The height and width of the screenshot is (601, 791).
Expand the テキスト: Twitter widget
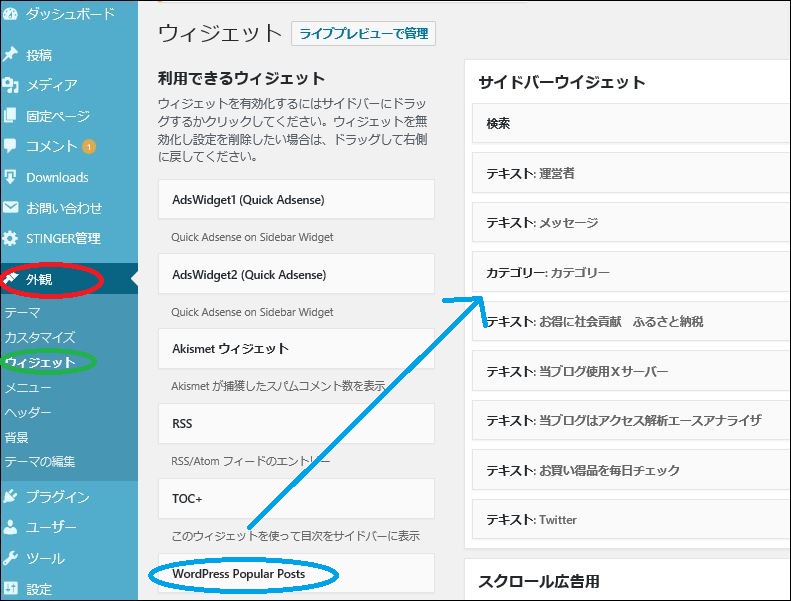631,520
